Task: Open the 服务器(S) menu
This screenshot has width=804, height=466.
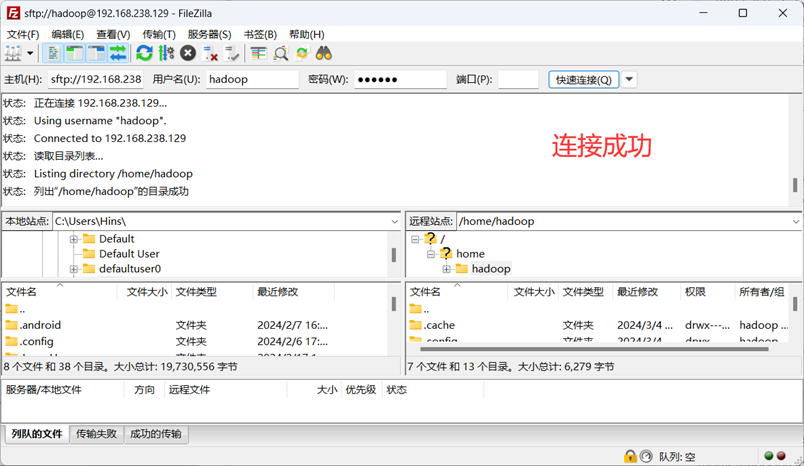Action: point(209,34)
